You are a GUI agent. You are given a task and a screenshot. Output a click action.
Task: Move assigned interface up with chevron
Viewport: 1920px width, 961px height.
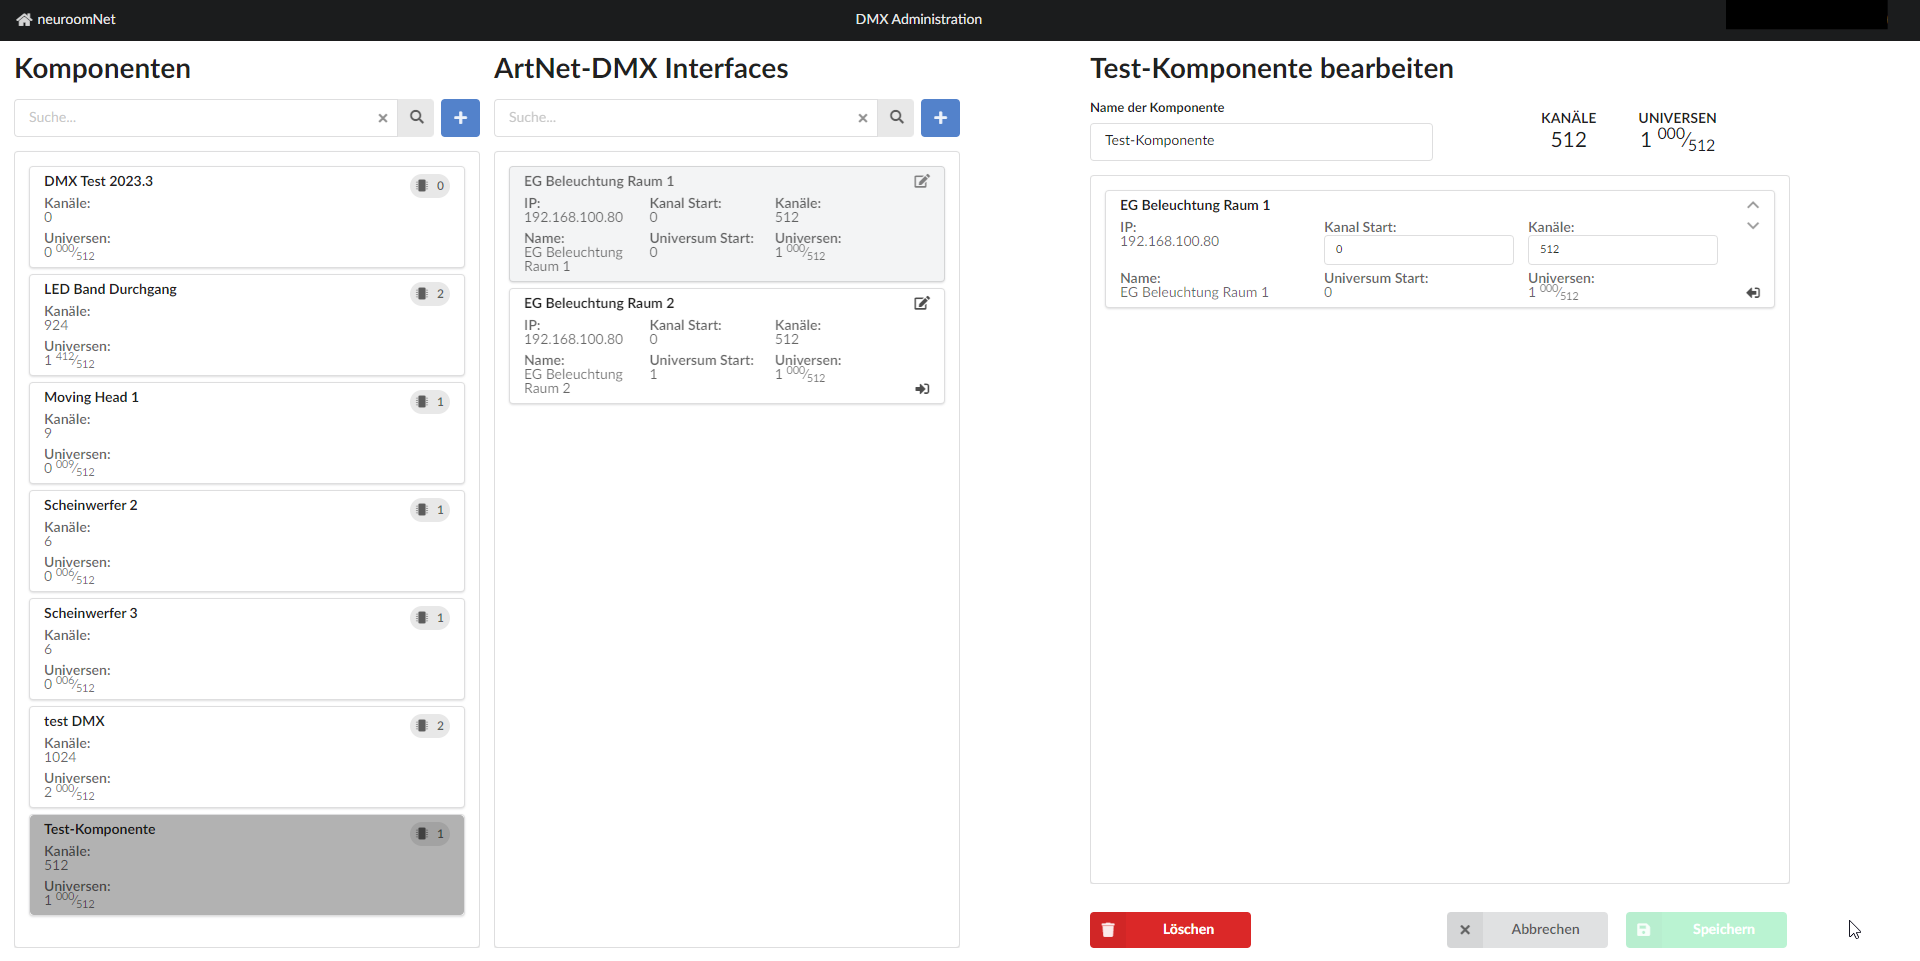pos(1753,205)
